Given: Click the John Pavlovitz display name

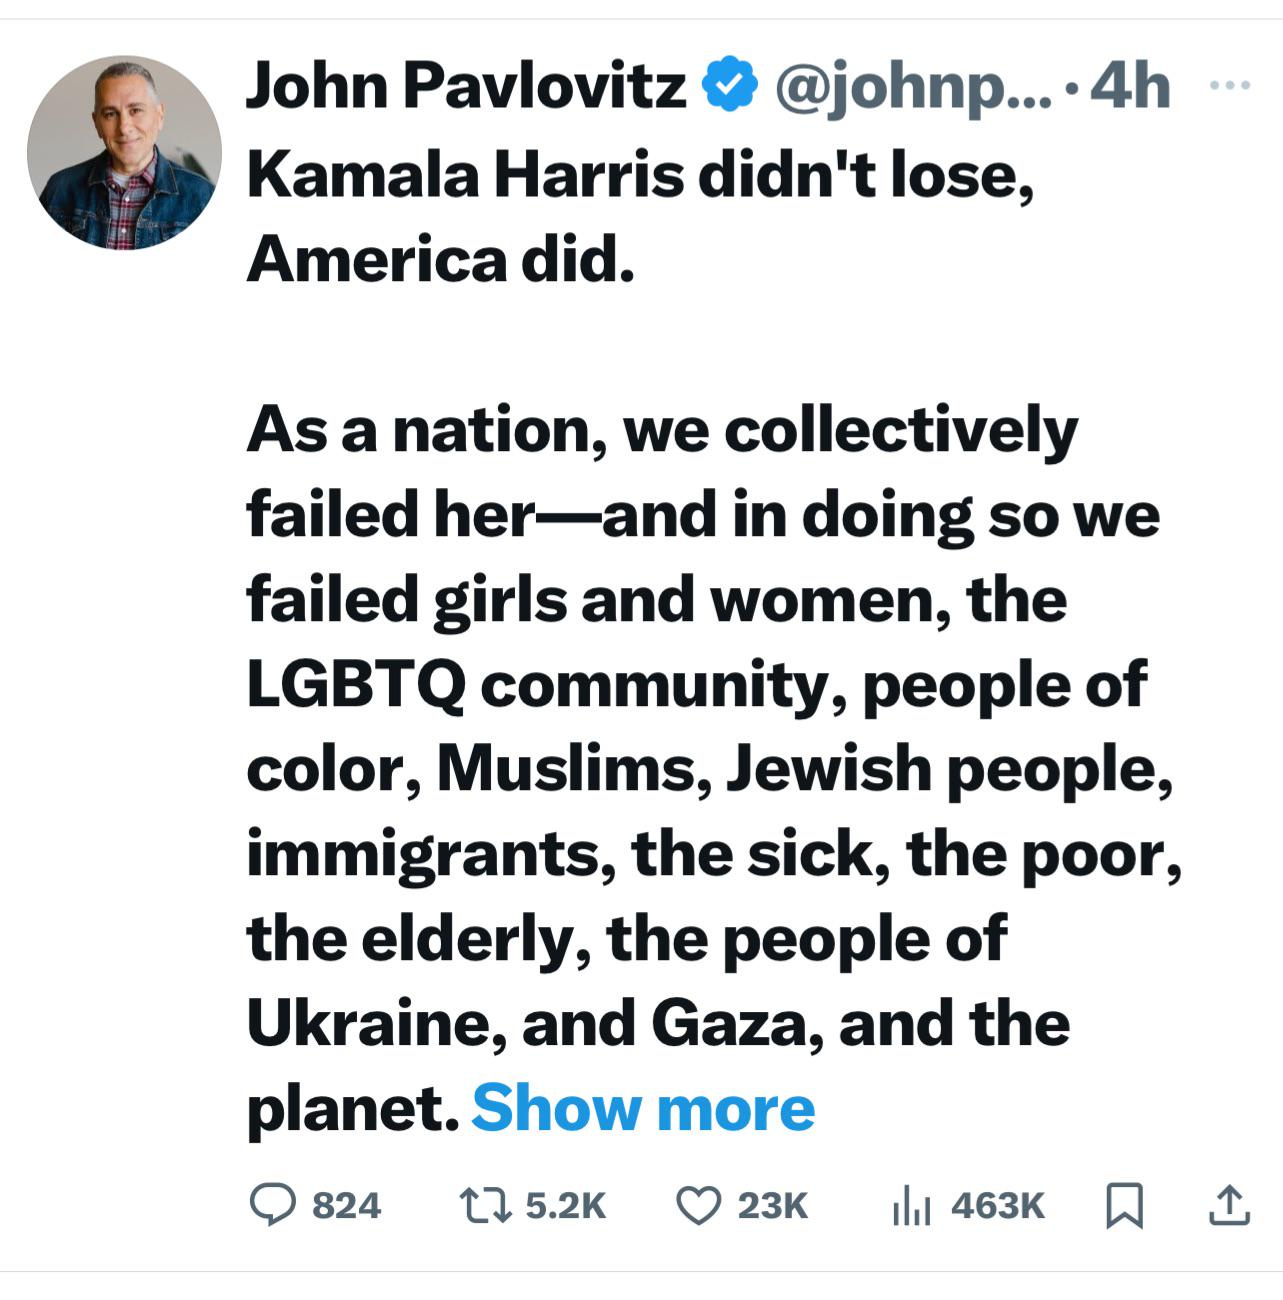Looking at the screenshot, I should coord(466,85).
